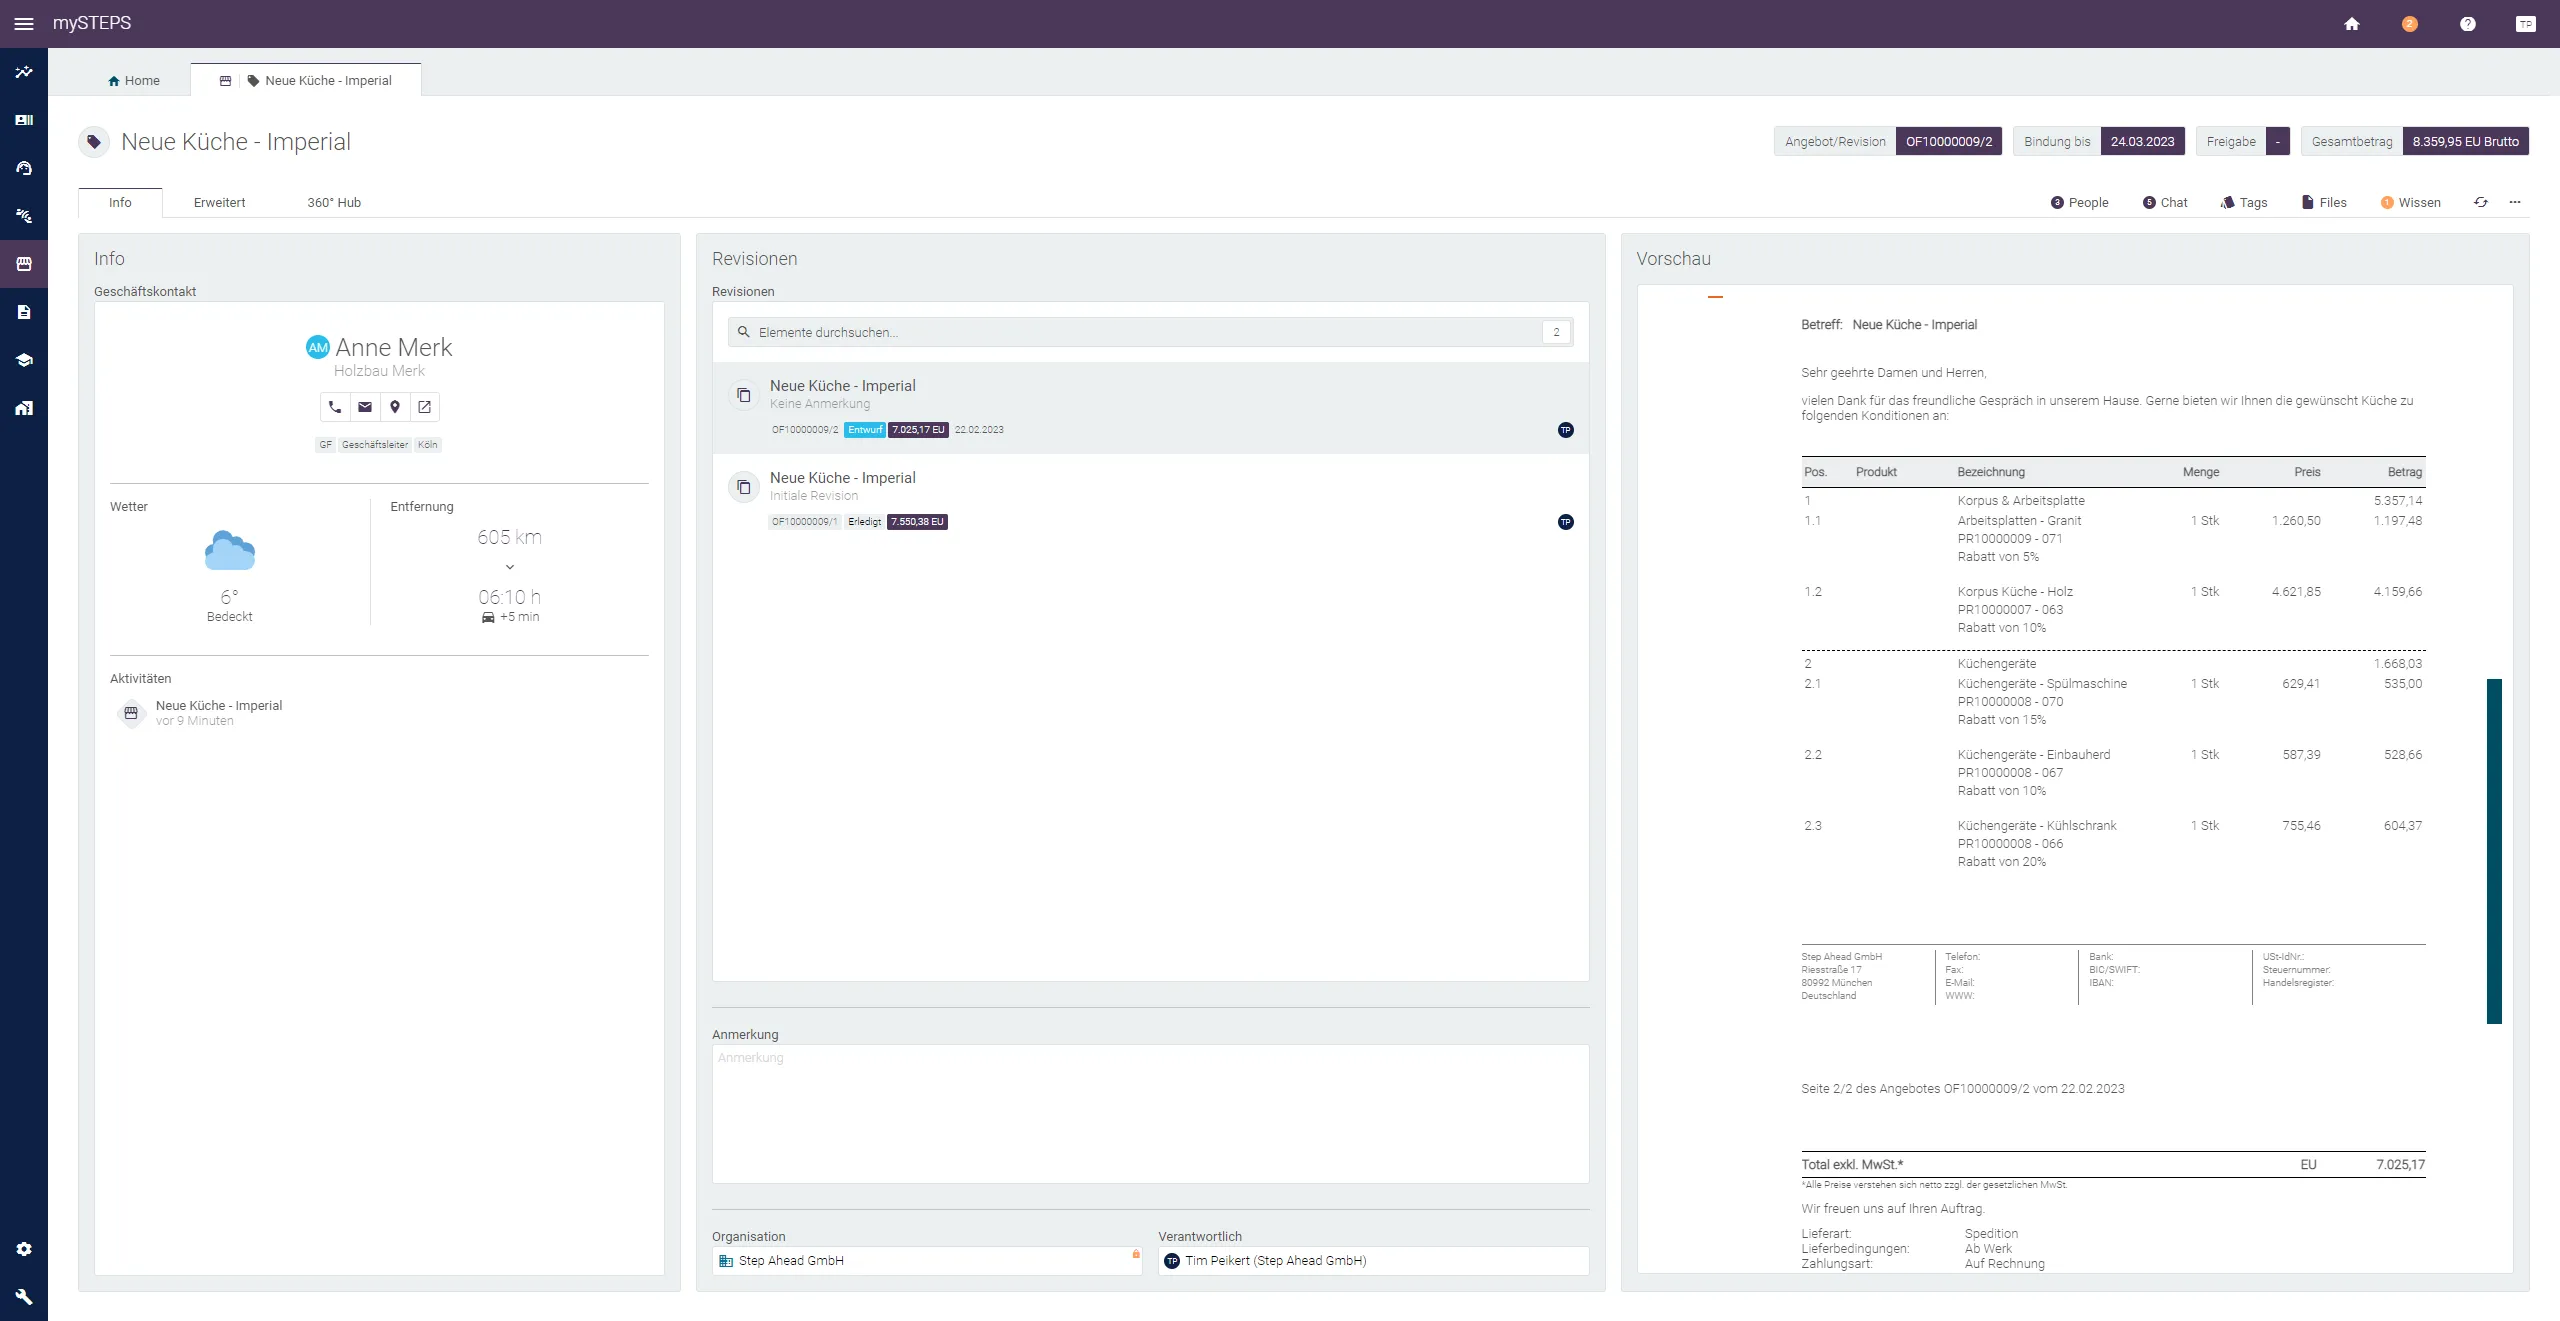Open the orange notifications badge
Screen dimensions: 2560x1321
[x=2410, y=24]
